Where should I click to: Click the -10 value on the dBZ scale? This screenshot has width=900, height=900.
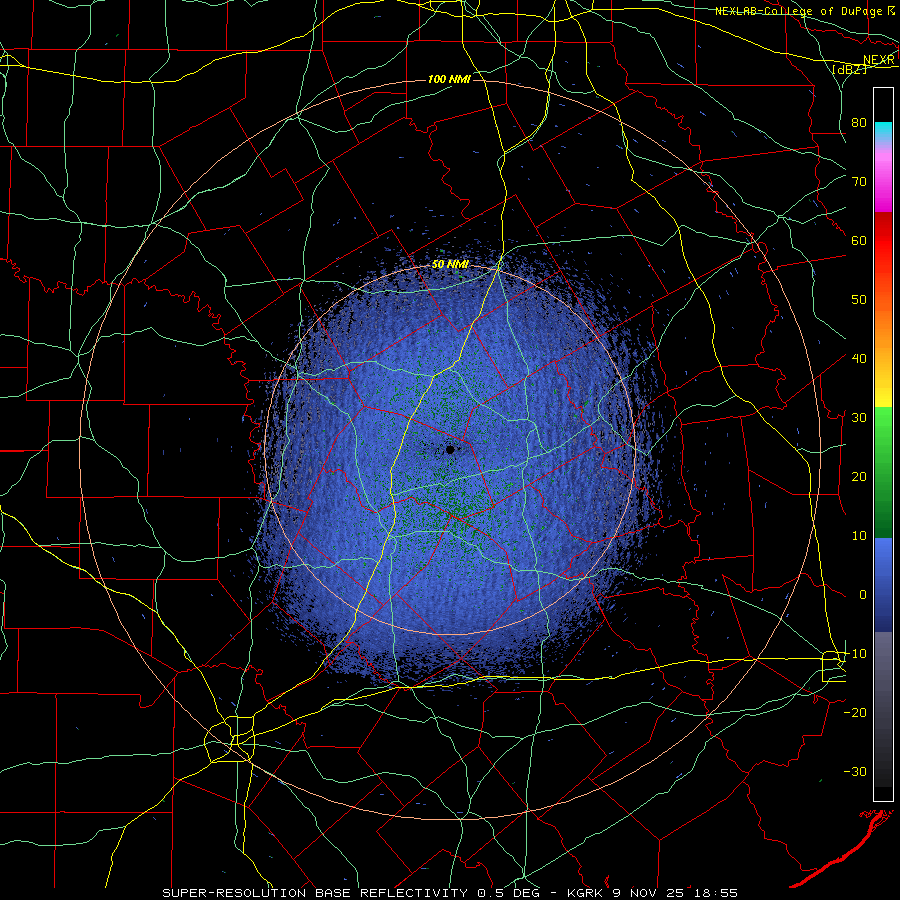point(855,654)
